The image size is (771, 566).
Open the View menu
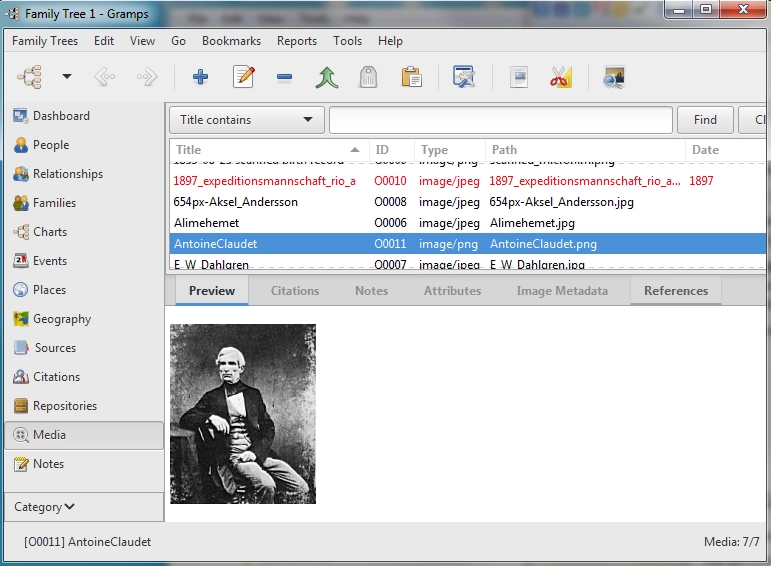[142, 41]
